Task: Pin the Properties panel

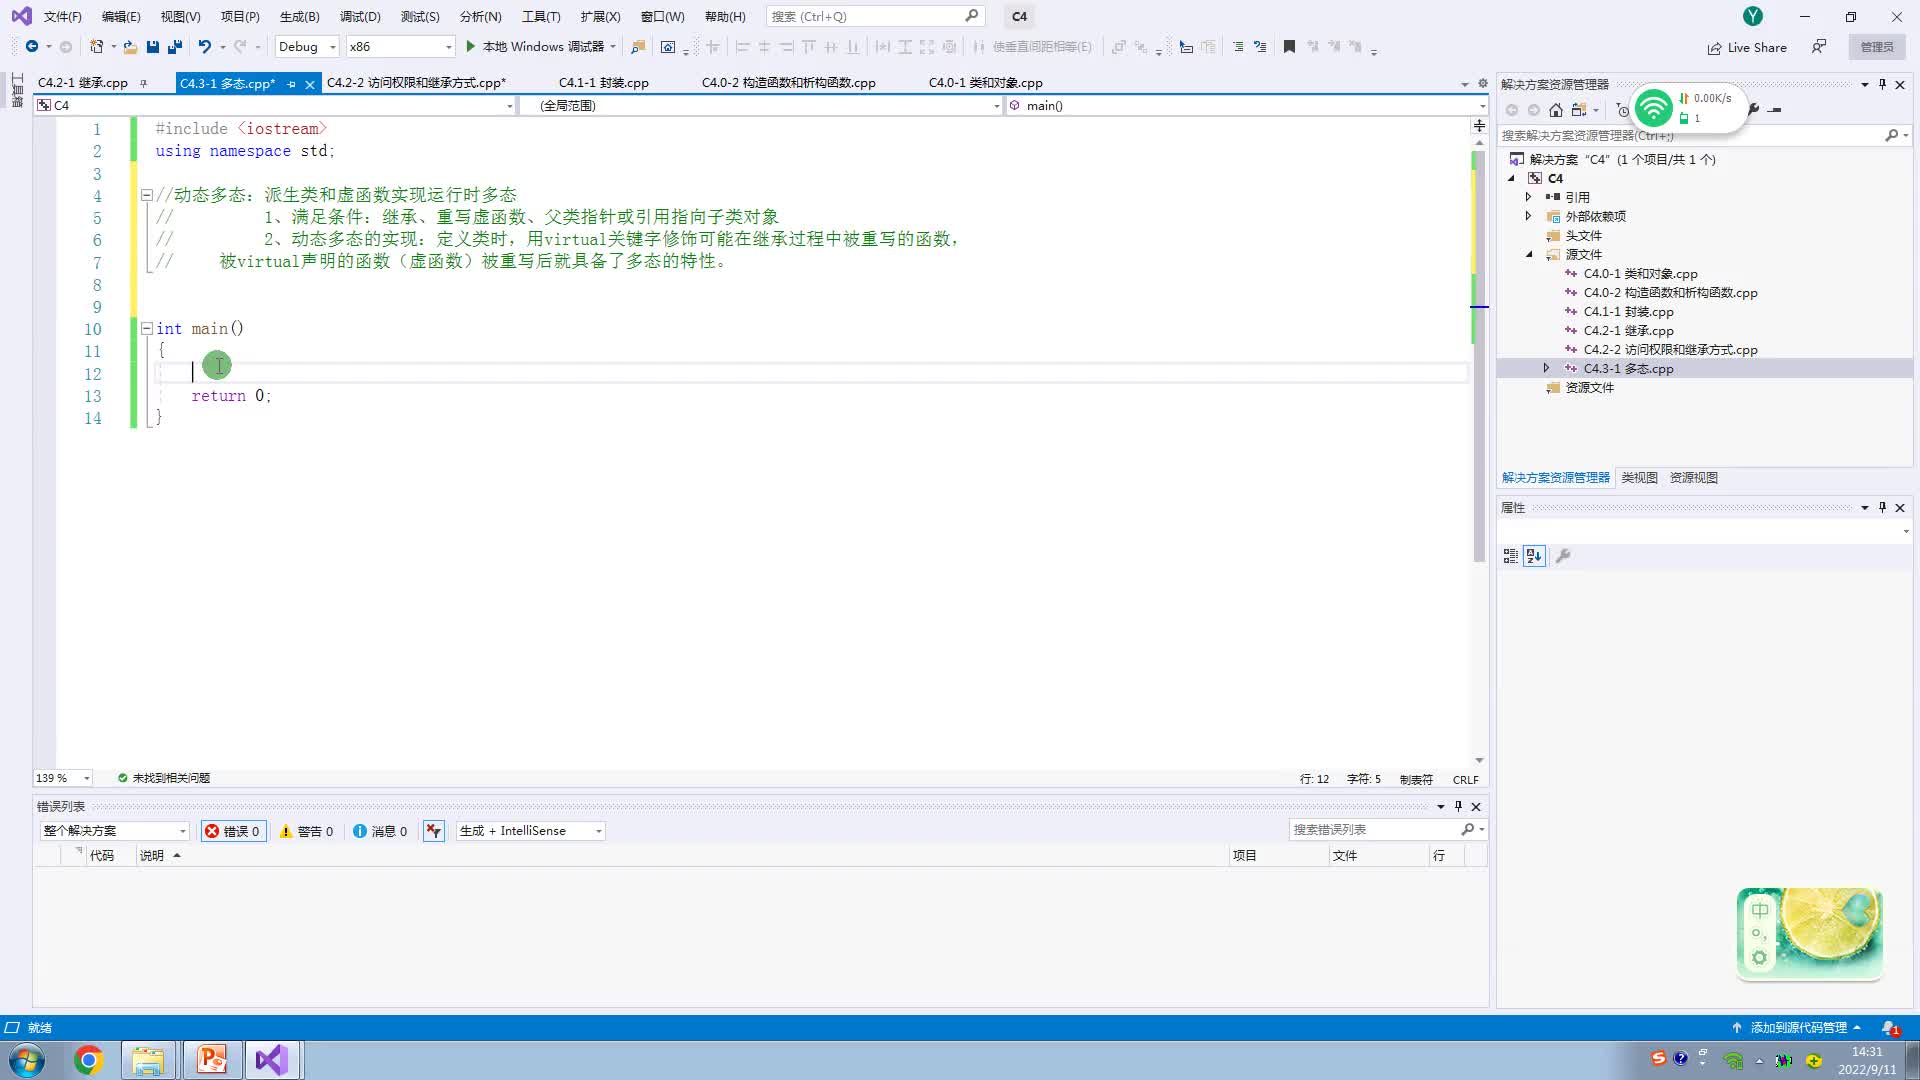Action: click(x=1882, y=508)
